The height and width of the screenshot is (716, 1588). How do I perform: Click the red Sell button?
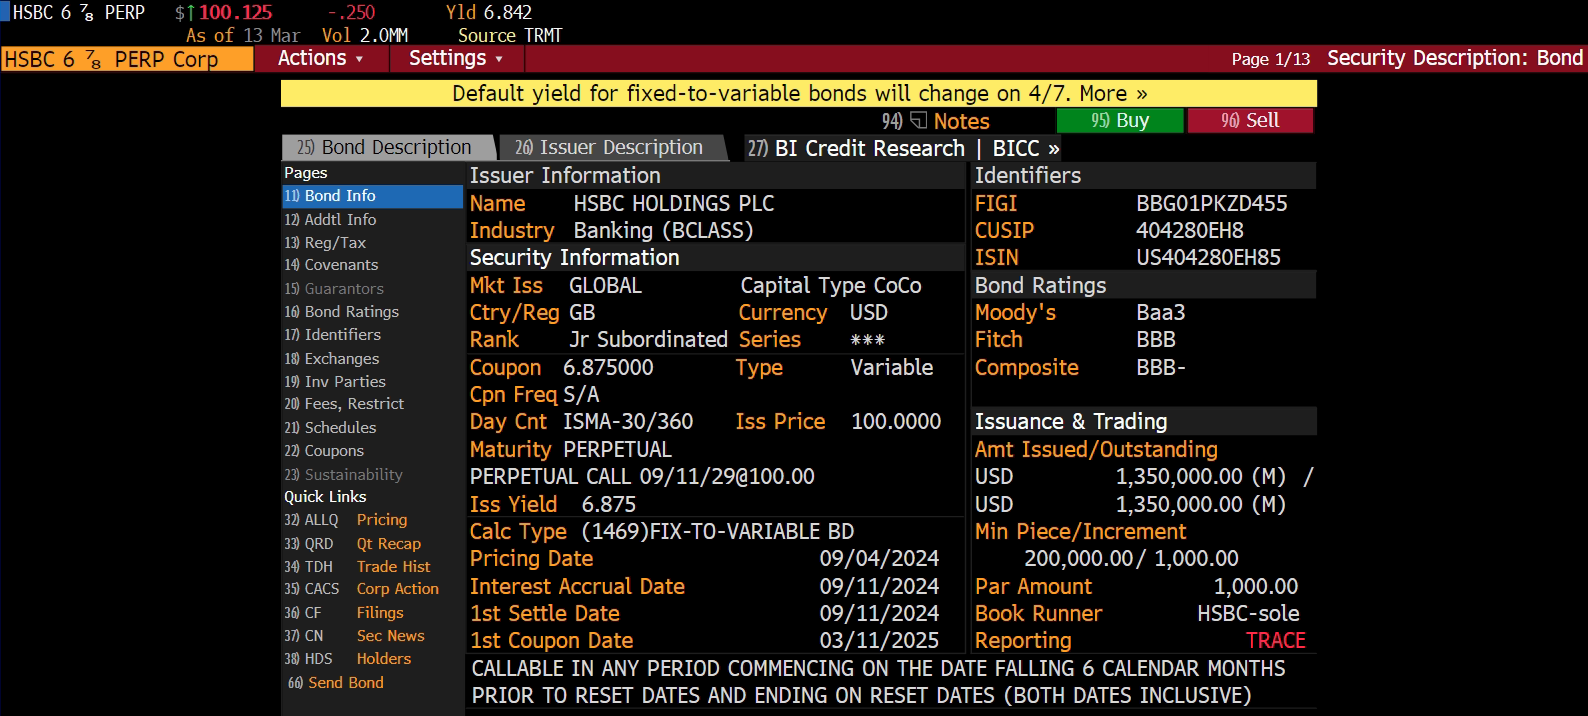pos(1250,120)
